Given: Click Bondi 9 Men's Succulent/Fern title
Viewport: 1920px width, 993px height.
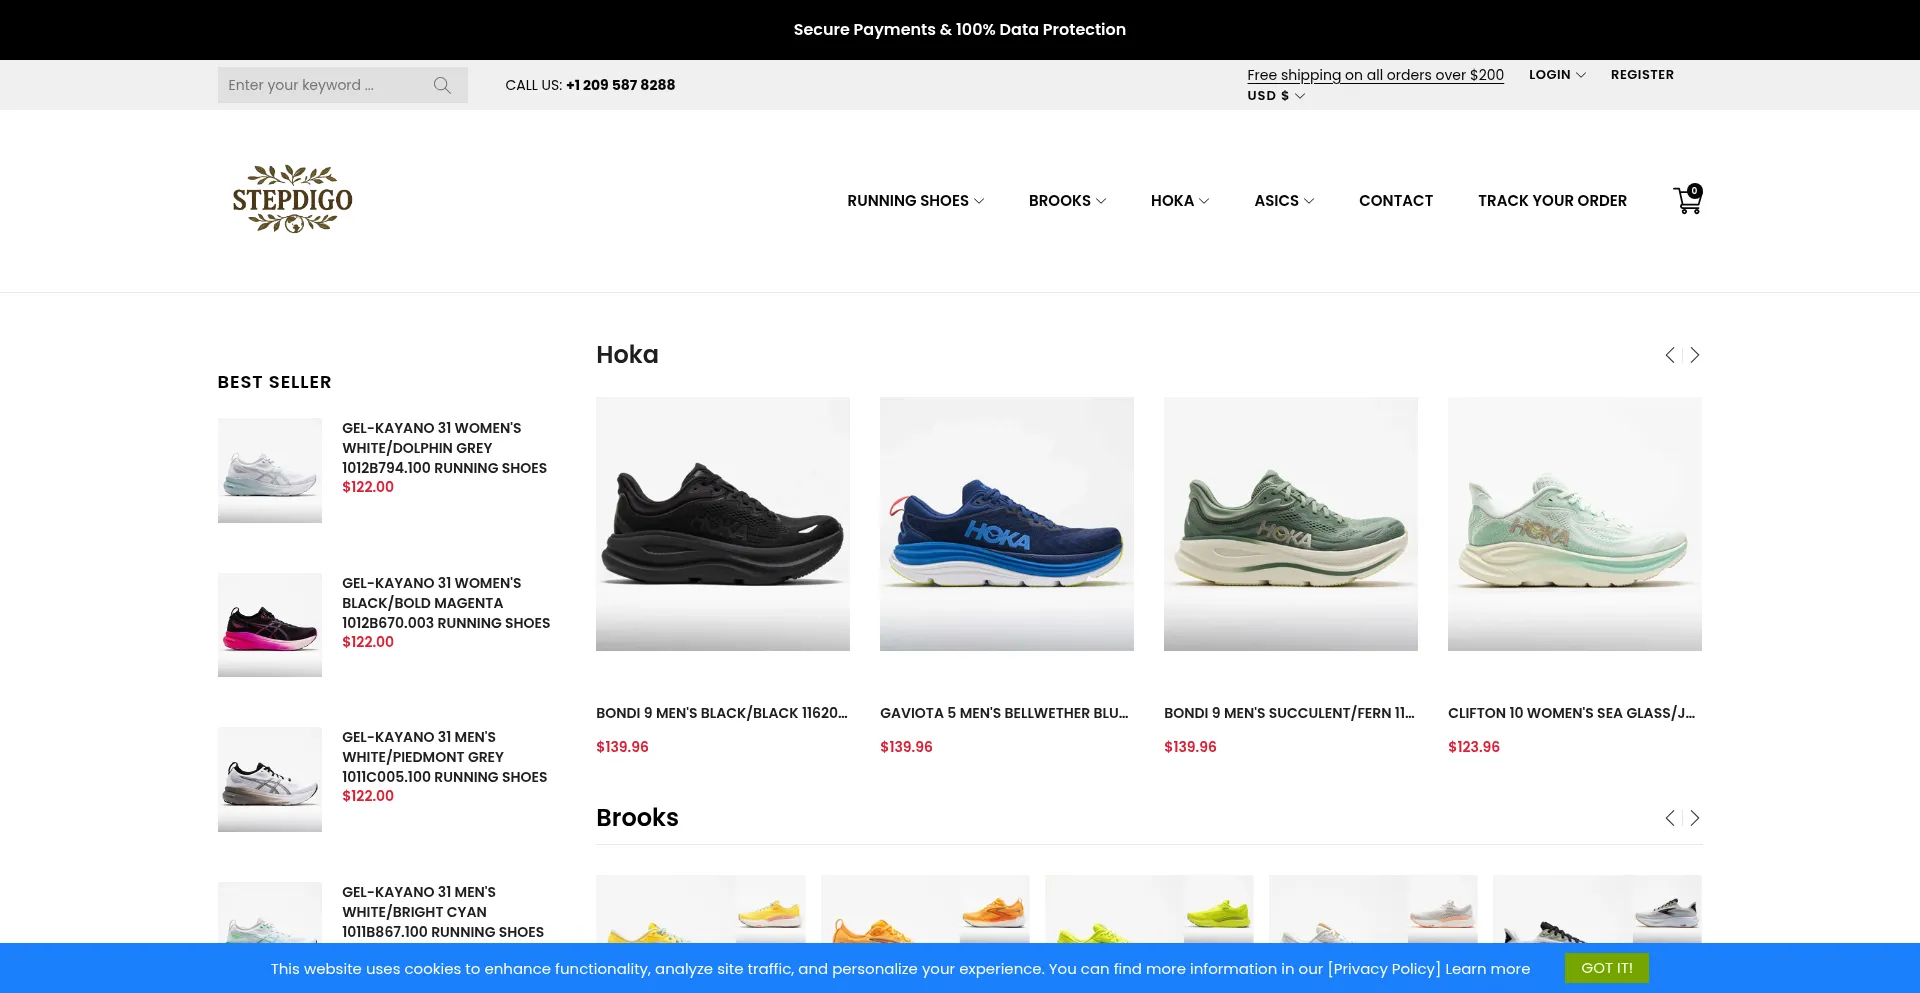Looking at the screenshot, I should point(1290,713).
